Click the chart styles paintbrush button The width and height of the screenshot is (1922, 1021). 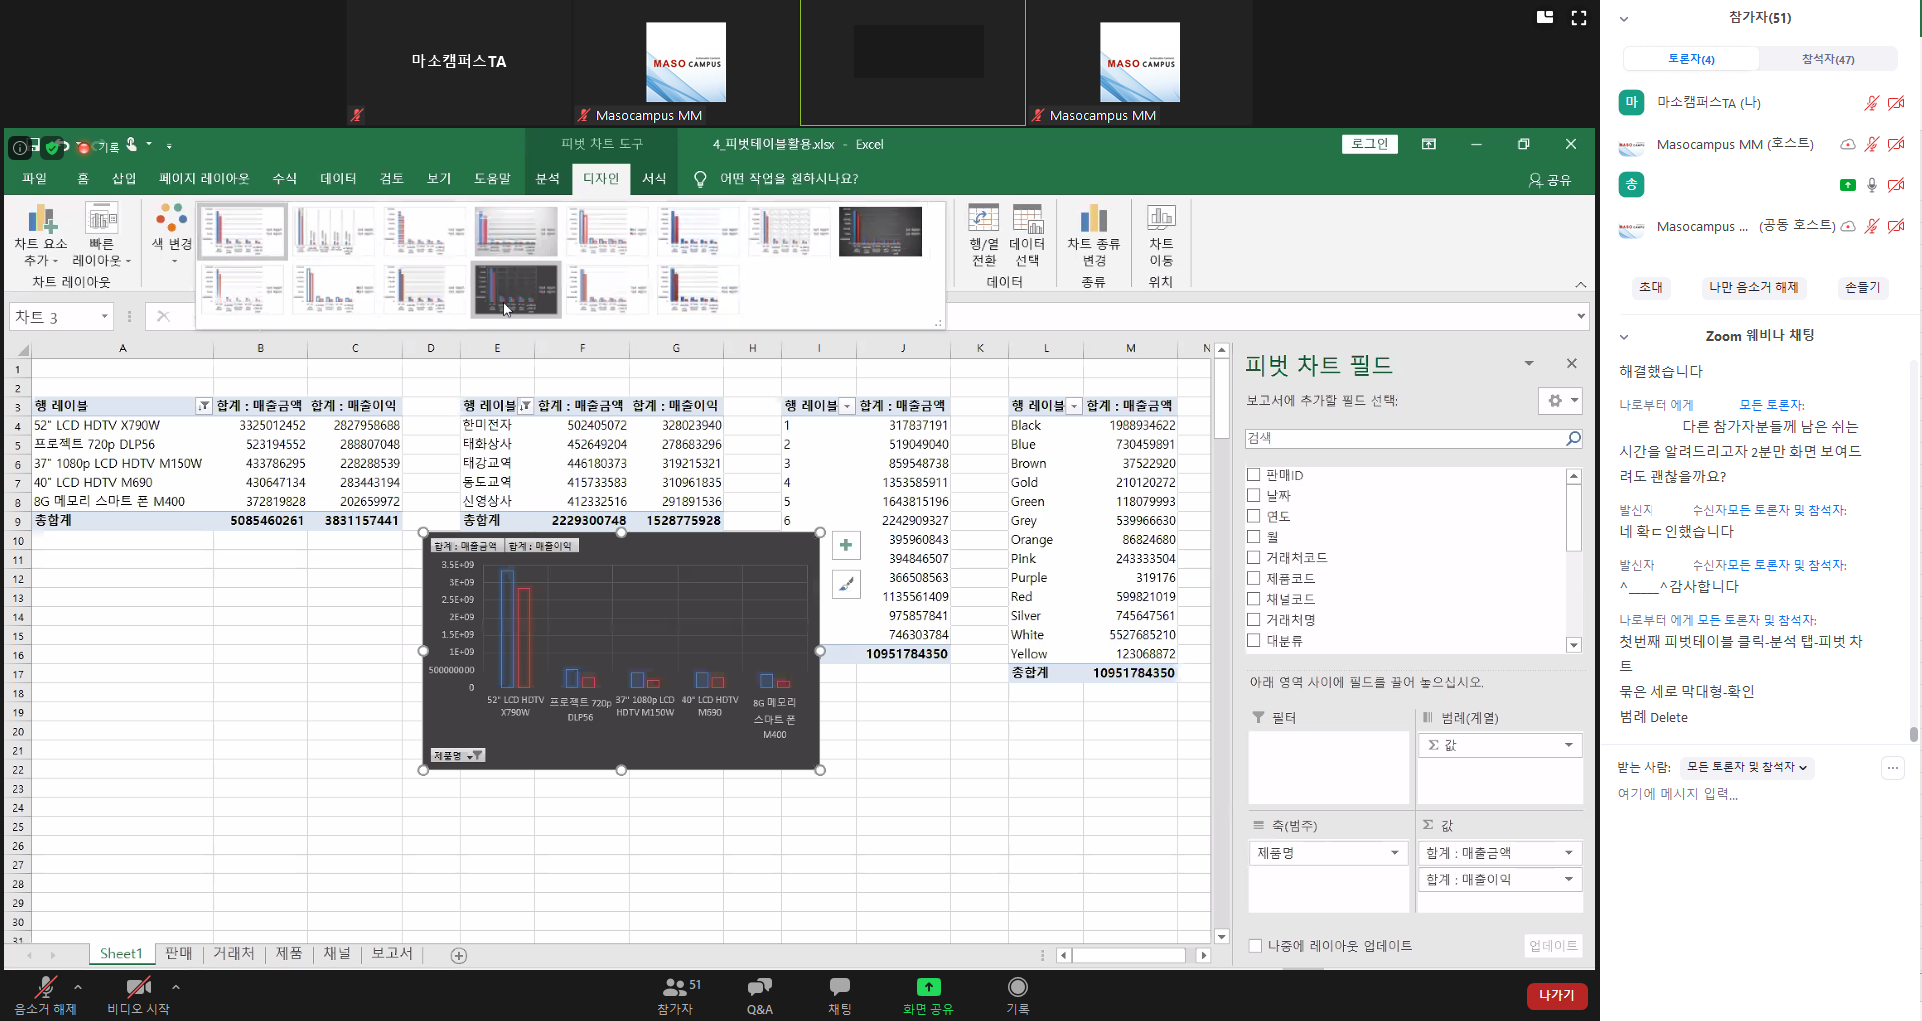coord(846,585)
